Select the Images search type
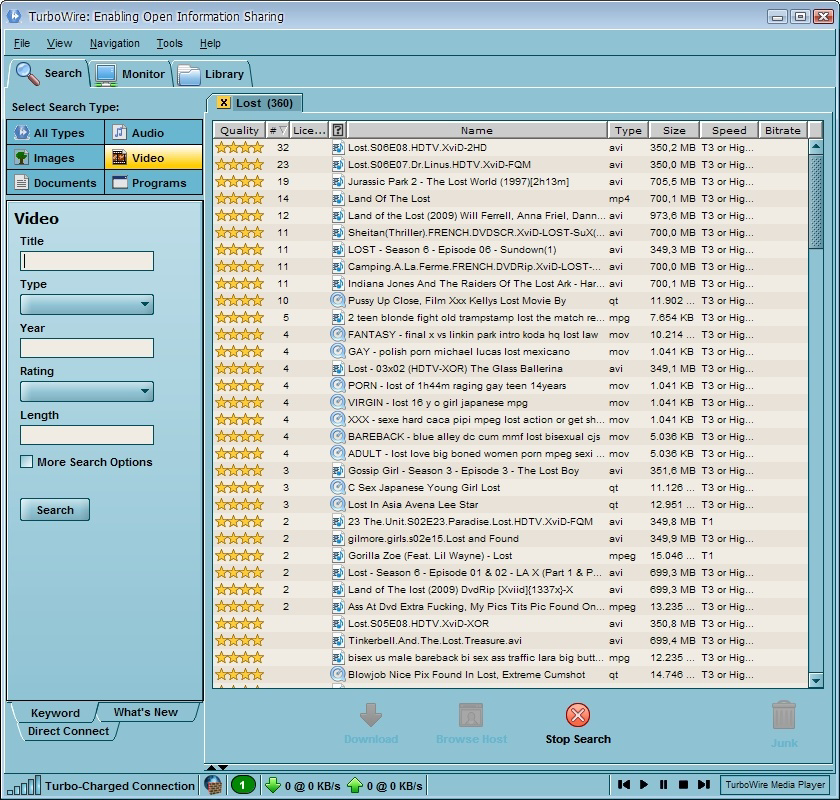840x800 pixels. click(56, 158)
